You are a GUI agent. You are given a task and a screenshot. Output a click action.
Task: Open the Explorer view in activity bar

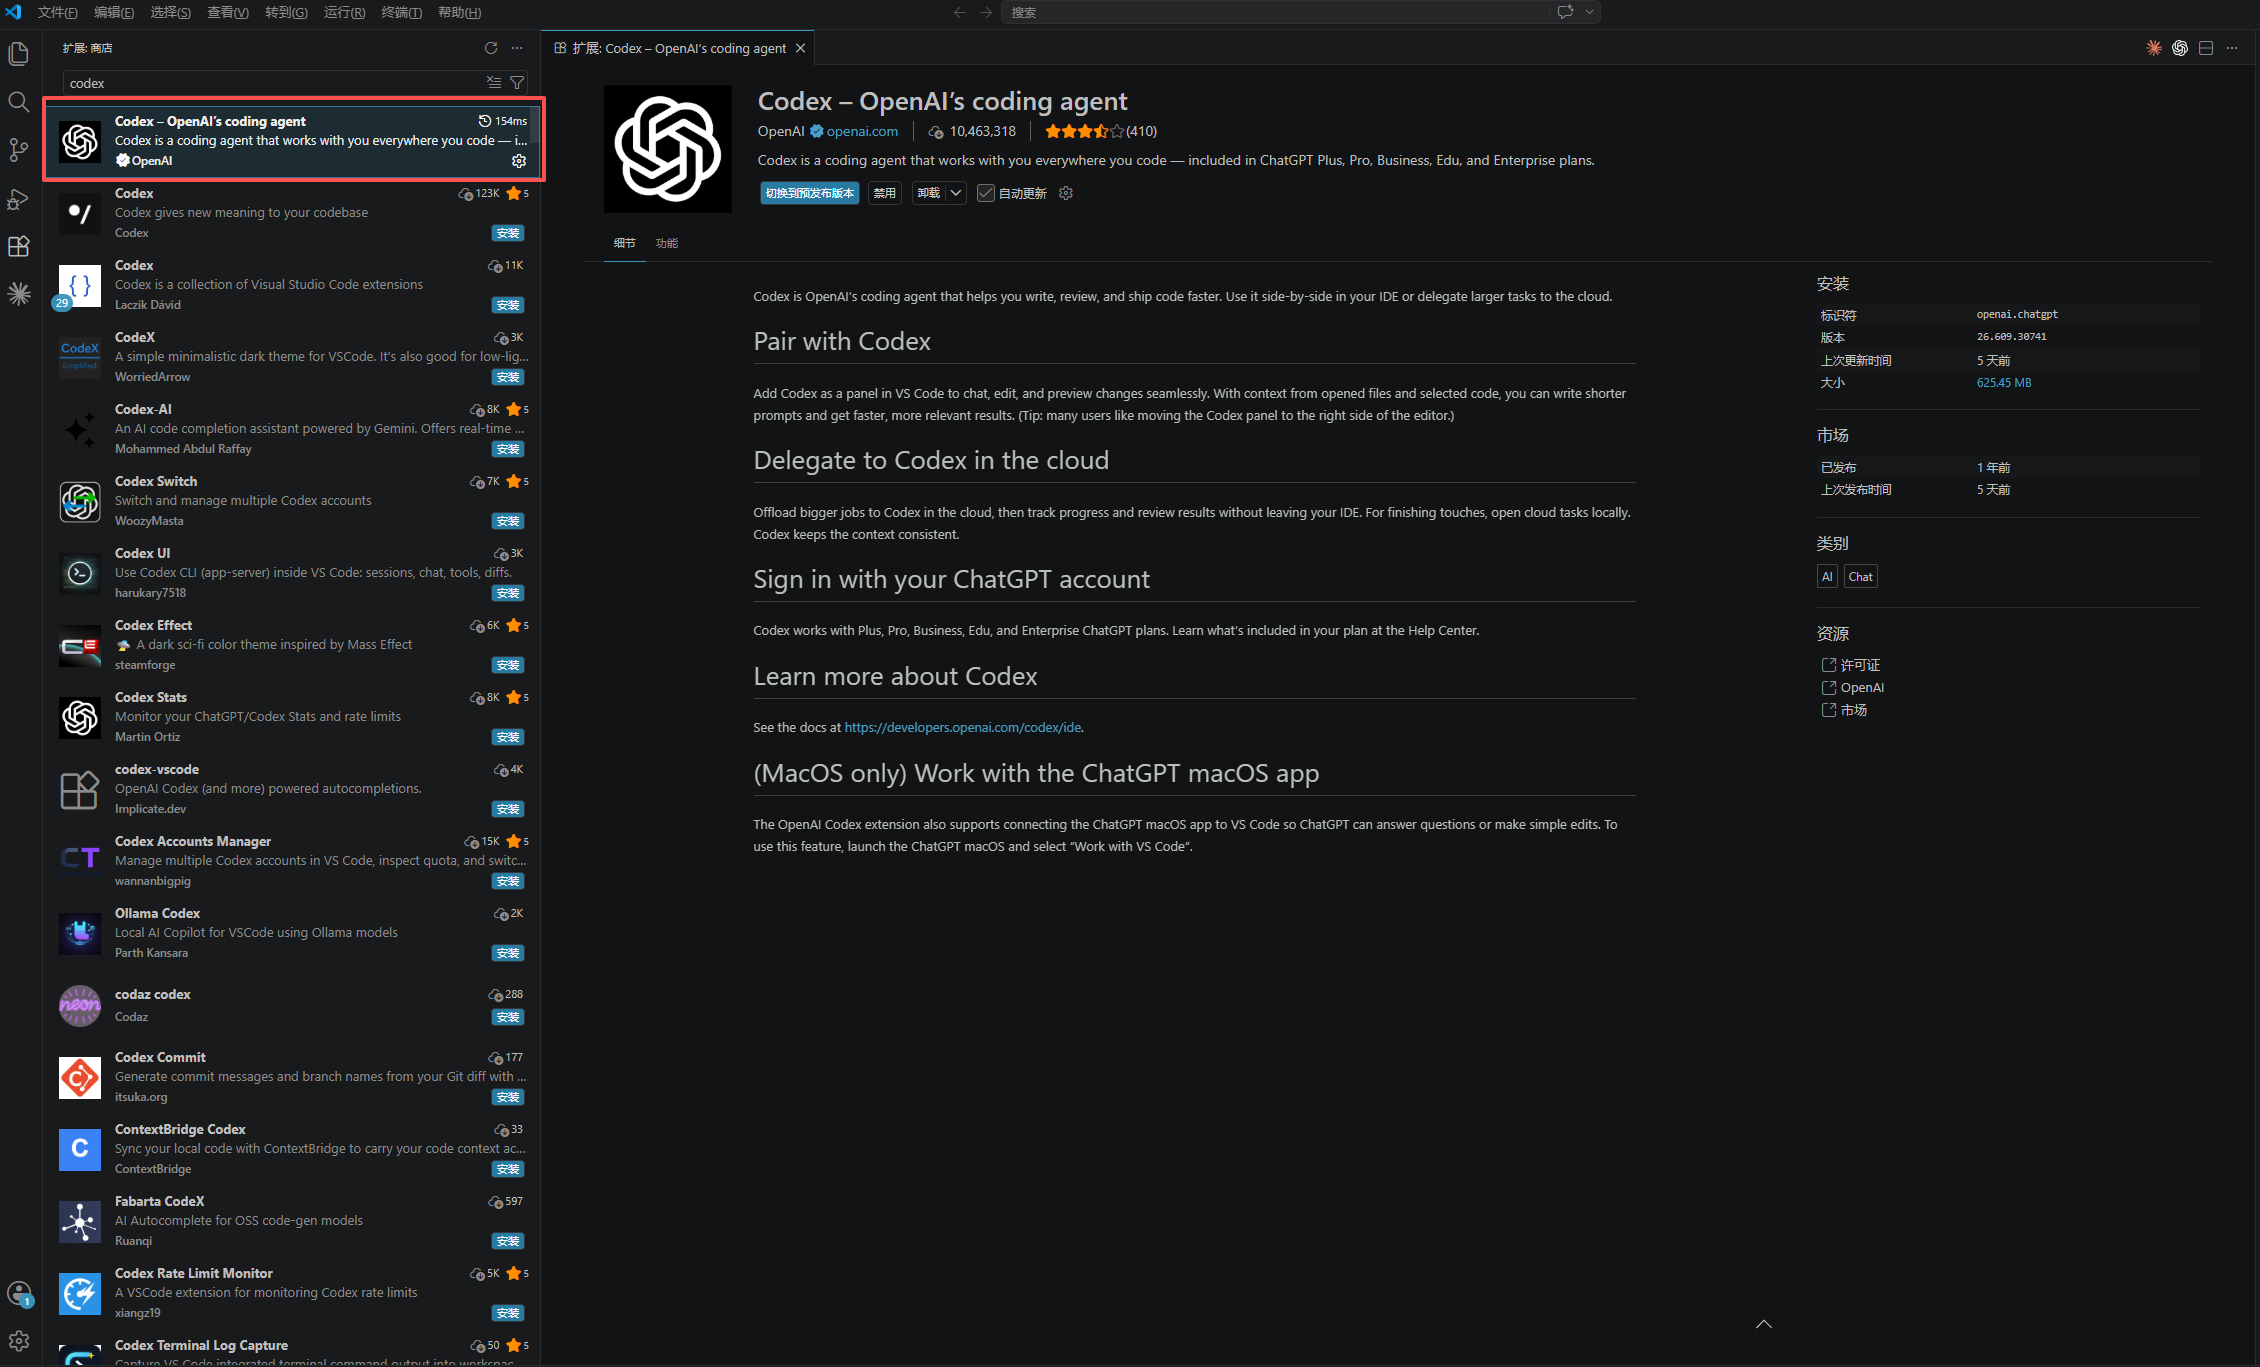click(x=19, y=53)
